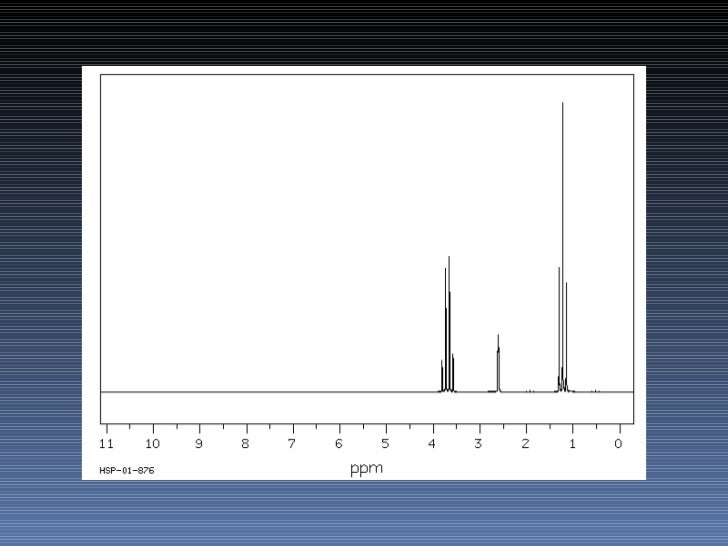Screen dimensions: 728x546
Task: Click the 4 ppm axis tick label
Action: point(432,444)
